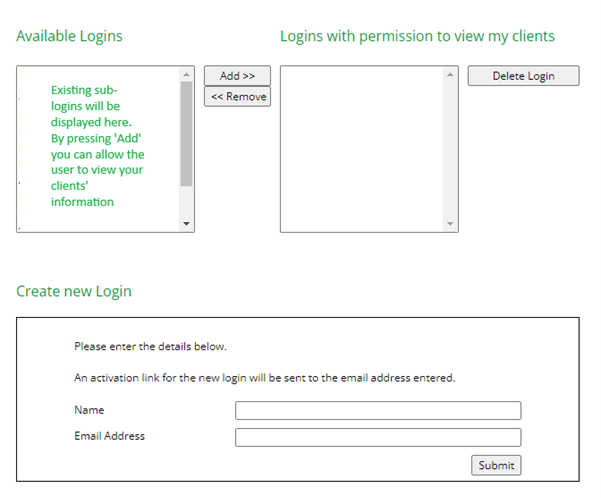Click the scrollbar track below thumb in Available Logins
The width and height of the screenshot is (601, 498).
186,202
